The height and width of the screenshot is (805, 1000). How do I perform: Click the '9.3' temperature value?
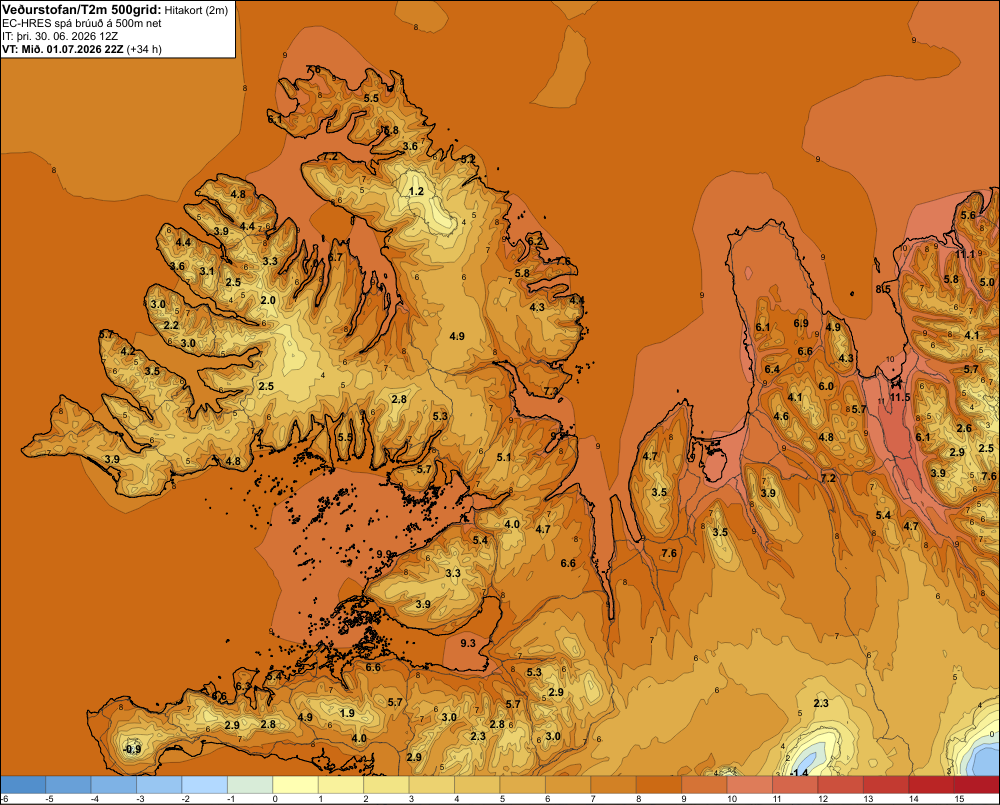coord(467,643)
